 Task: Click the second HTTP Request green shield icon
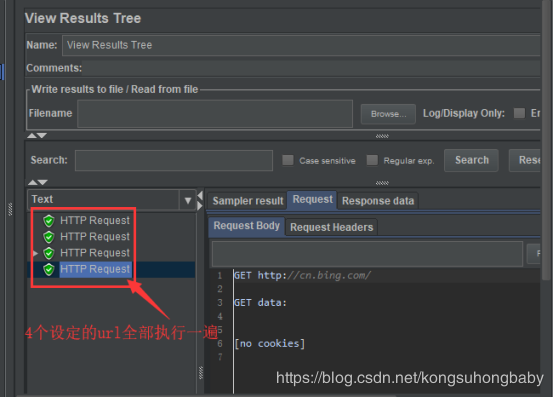point(49,237)
